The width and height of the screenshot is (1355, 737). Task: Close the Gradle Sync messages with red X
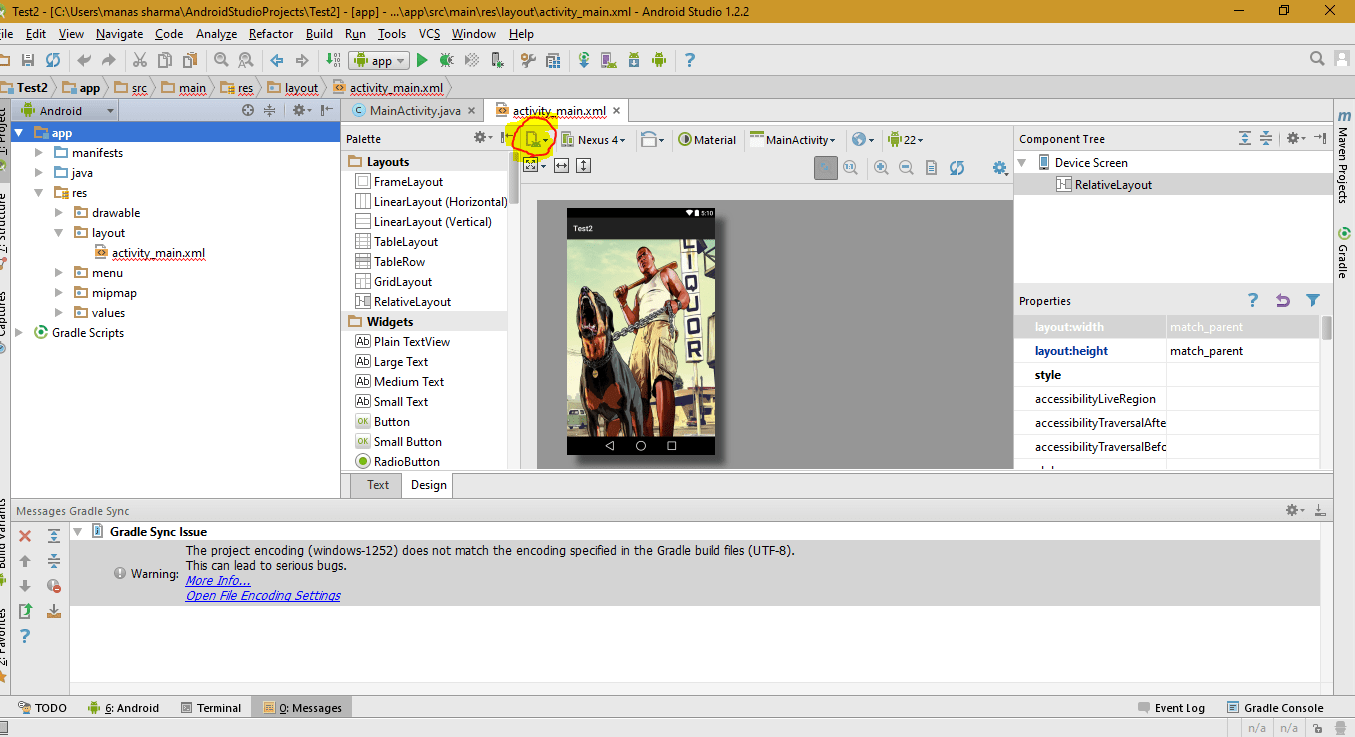click(25, 537)
